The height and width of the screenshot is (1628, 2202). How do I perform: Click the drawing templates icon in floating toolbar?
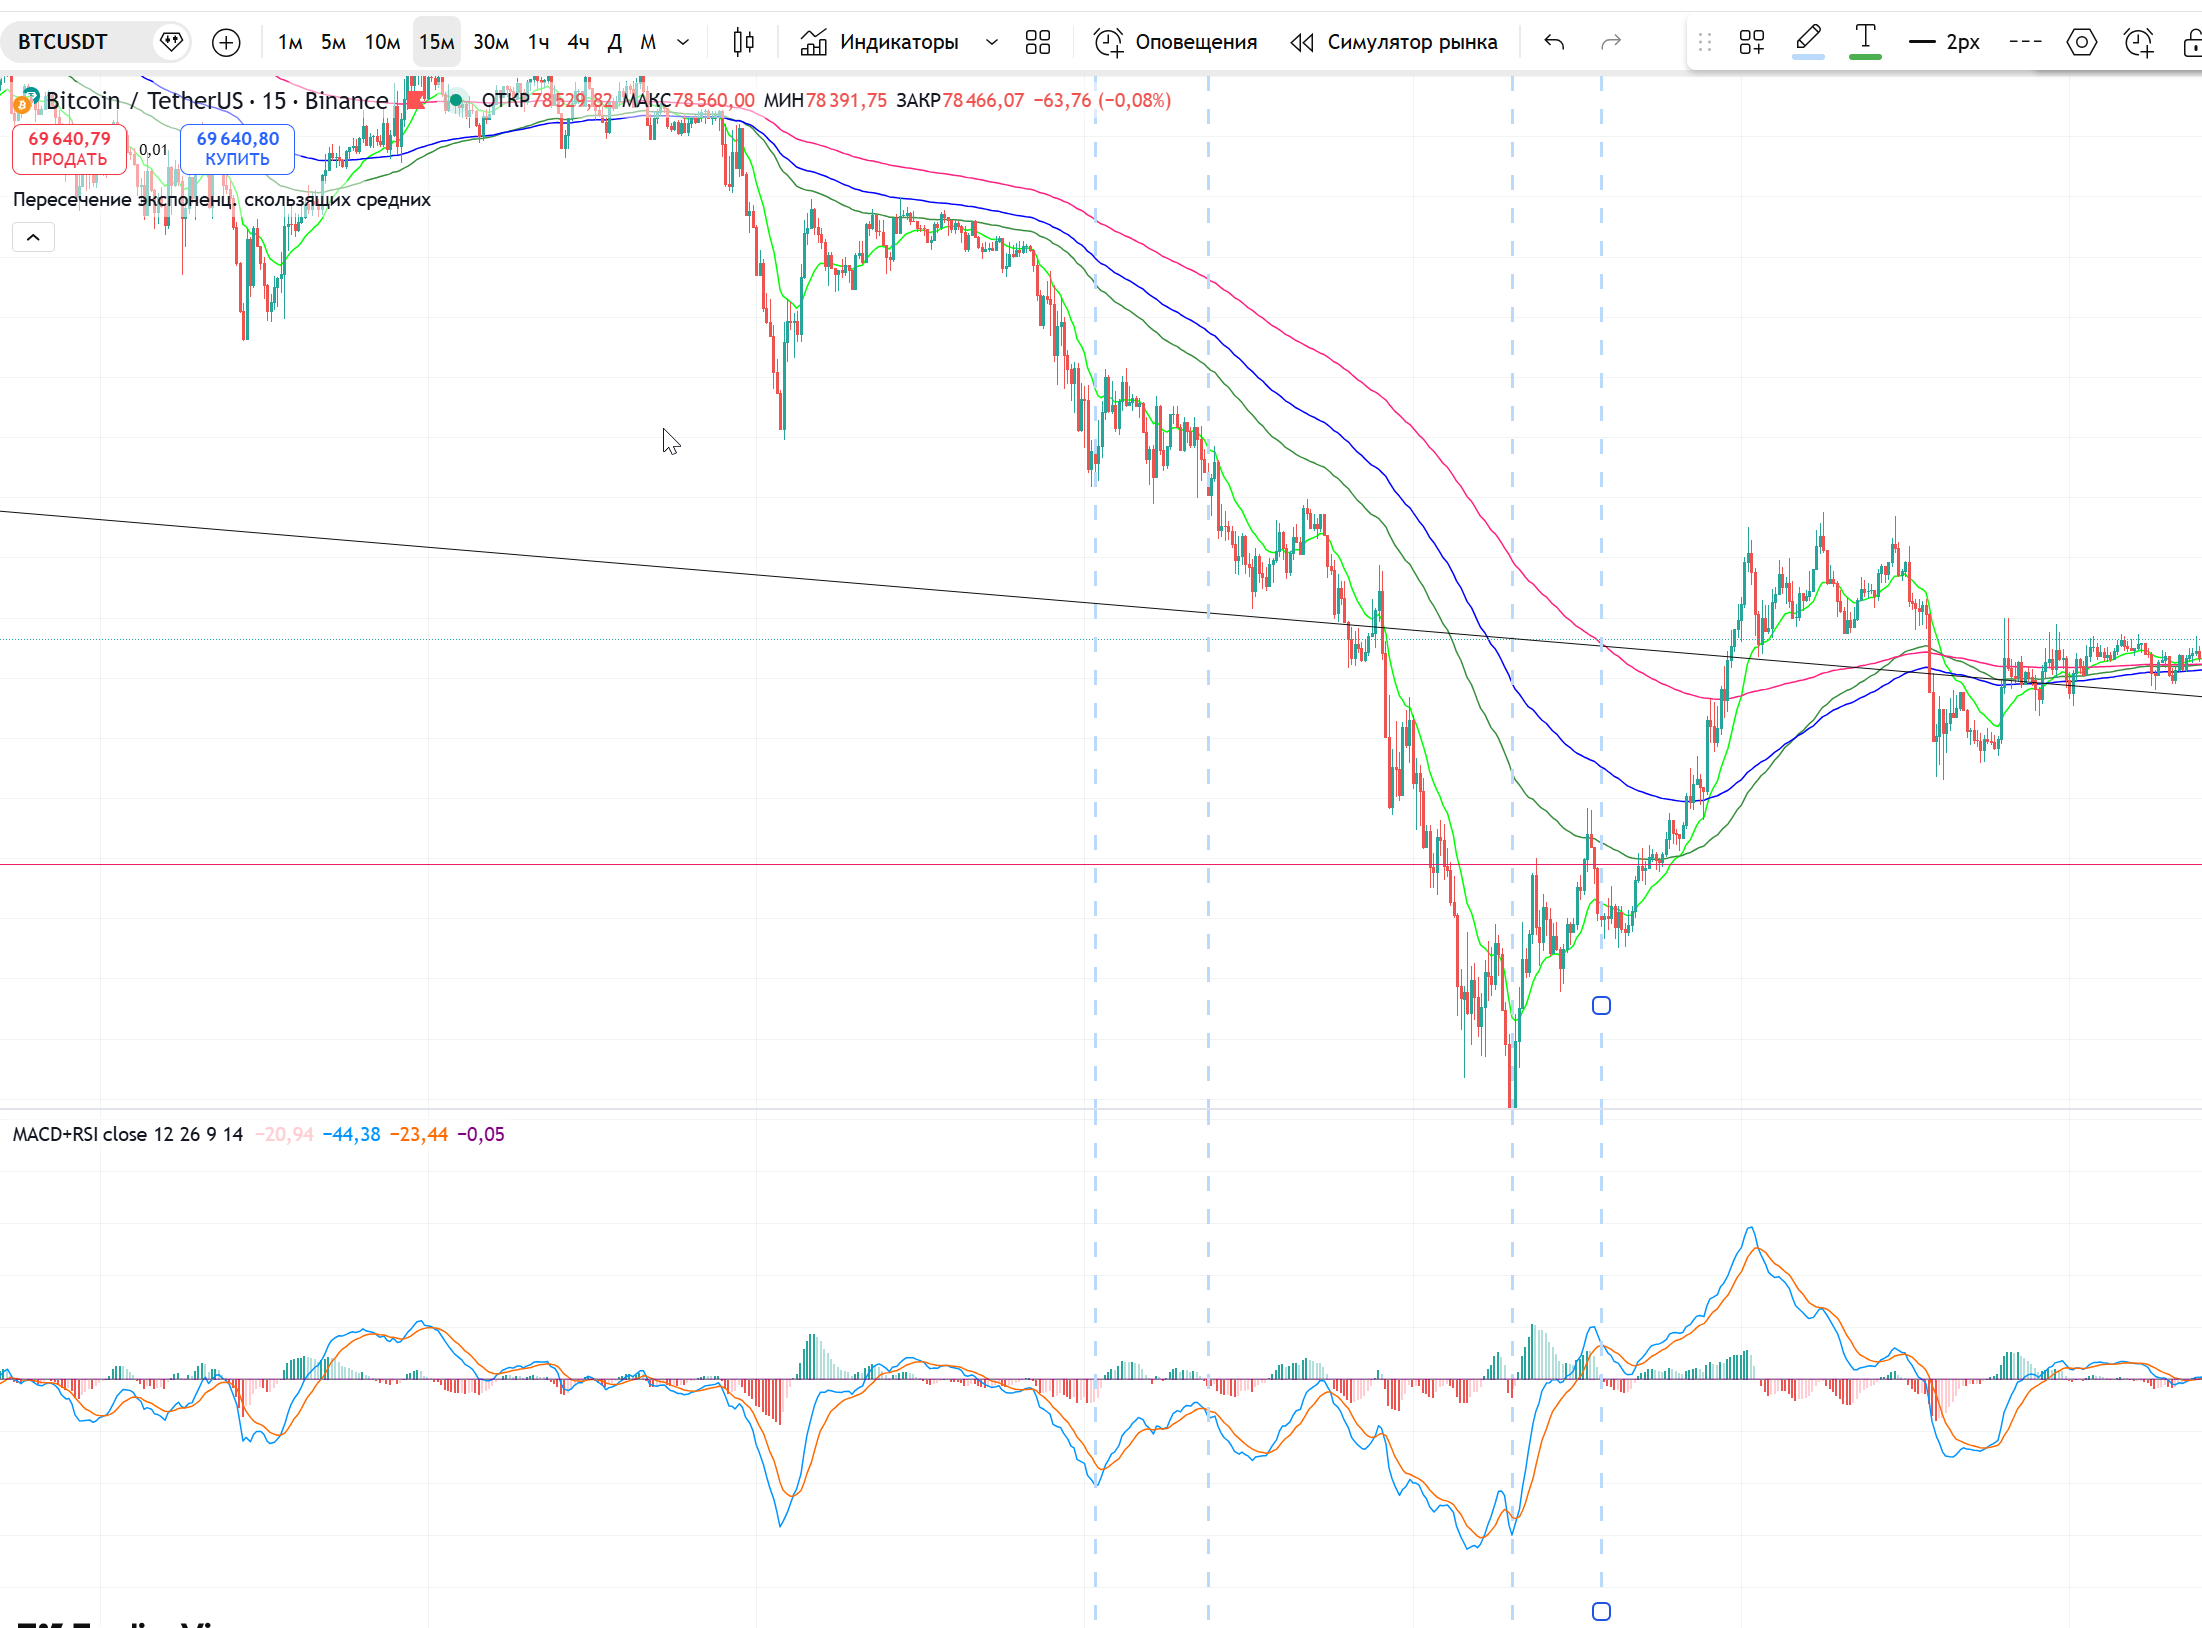(1751, 42)
